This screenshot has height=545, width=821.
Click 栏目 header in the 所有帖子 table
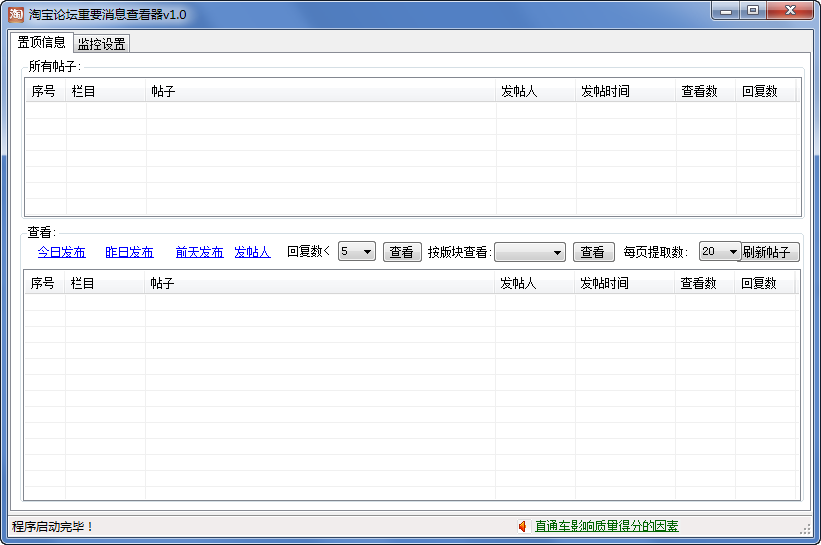[106, 91]
